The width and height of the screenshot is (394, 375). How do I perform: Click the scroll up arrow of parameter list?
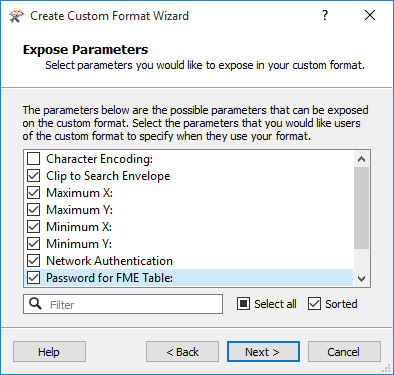click(361, 159)
